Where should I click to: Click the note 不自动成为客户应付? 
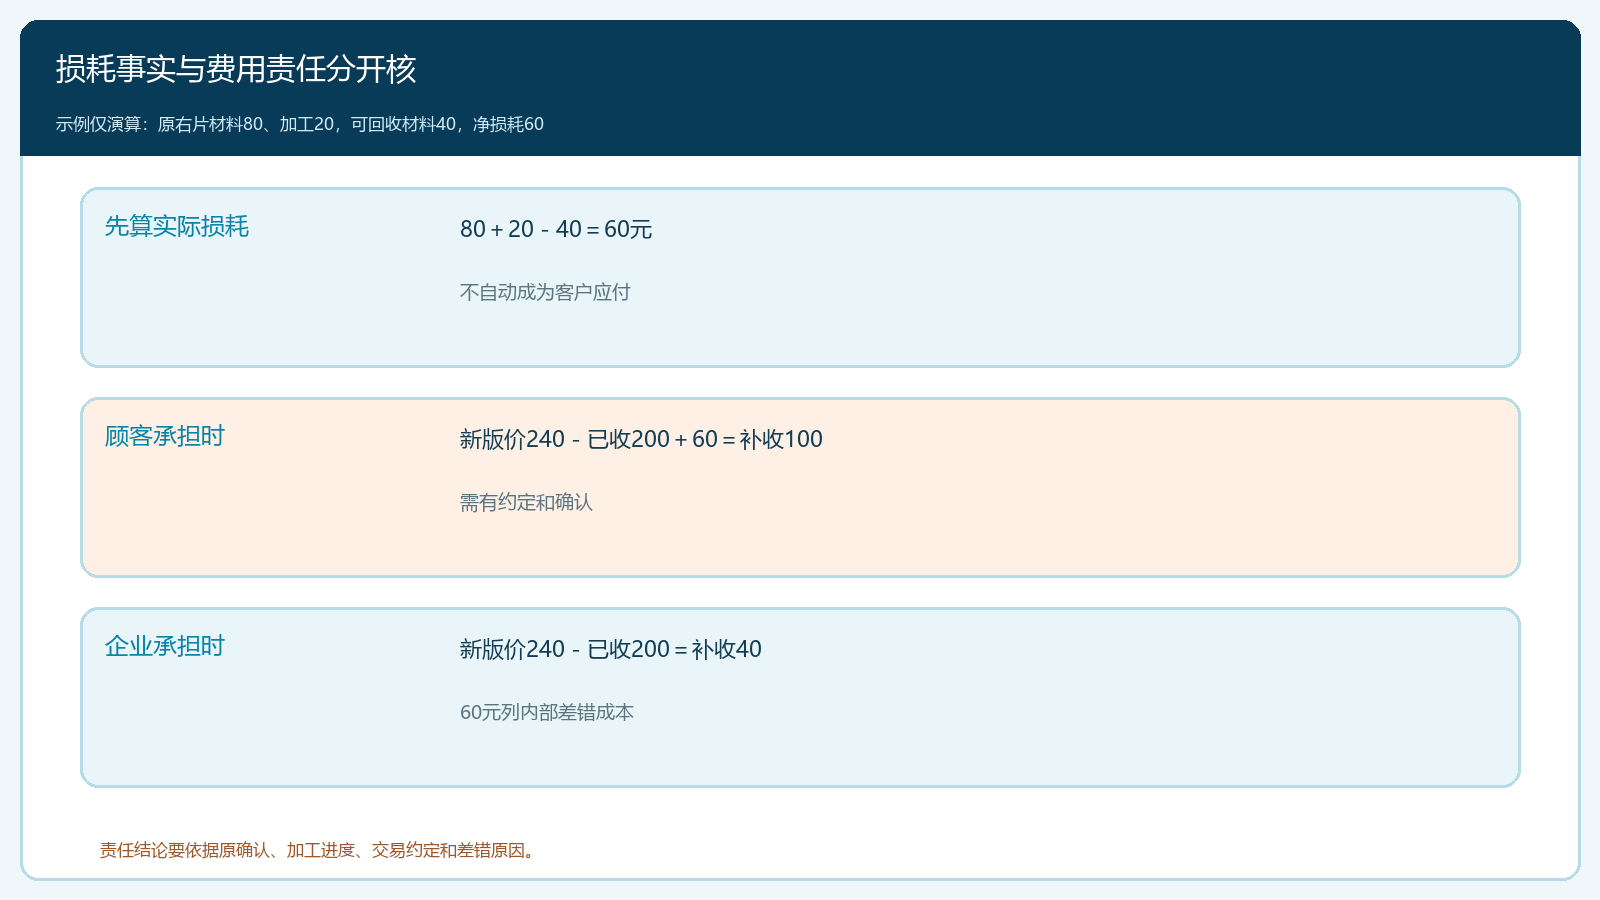coord(545,292)
